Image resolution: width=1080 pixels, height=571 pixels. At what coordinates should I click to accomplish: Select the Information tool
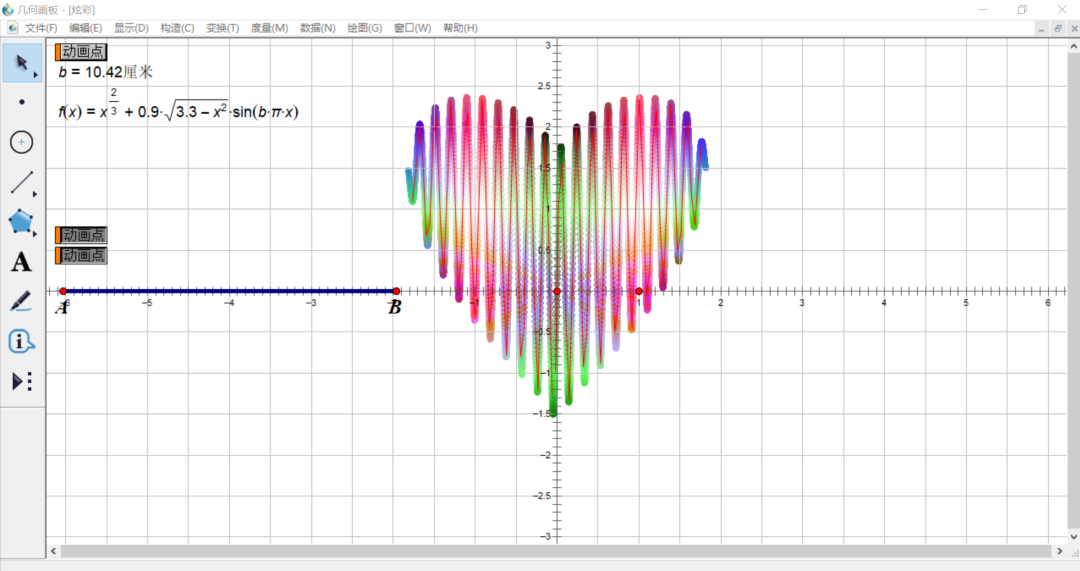(x=21, y=341)
